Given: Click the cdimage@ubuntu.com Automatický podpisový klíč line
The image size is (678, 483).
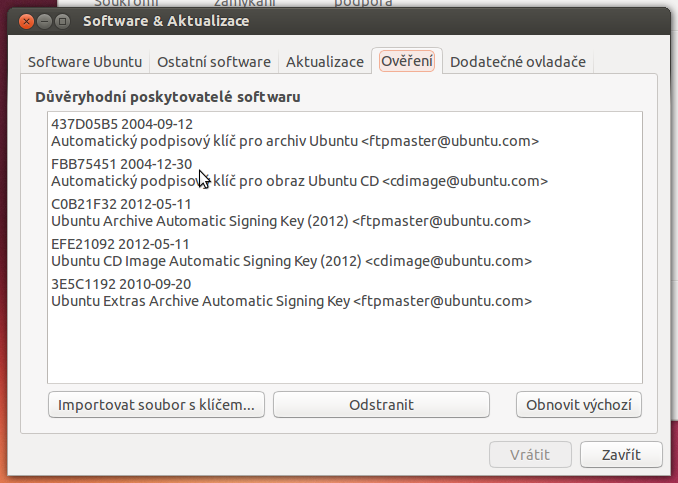Looking at the screenshot, I should click(299, 181).
